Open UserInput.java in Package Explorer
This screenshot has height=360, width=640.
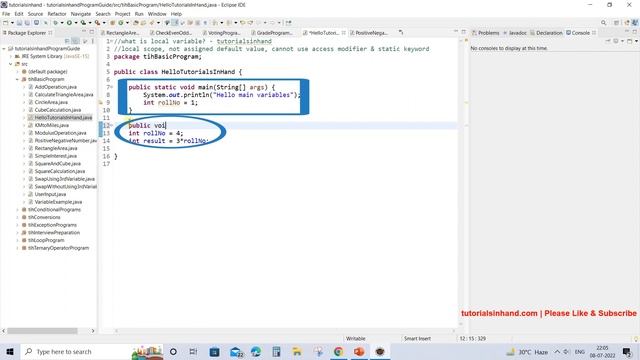pos(50,194)
